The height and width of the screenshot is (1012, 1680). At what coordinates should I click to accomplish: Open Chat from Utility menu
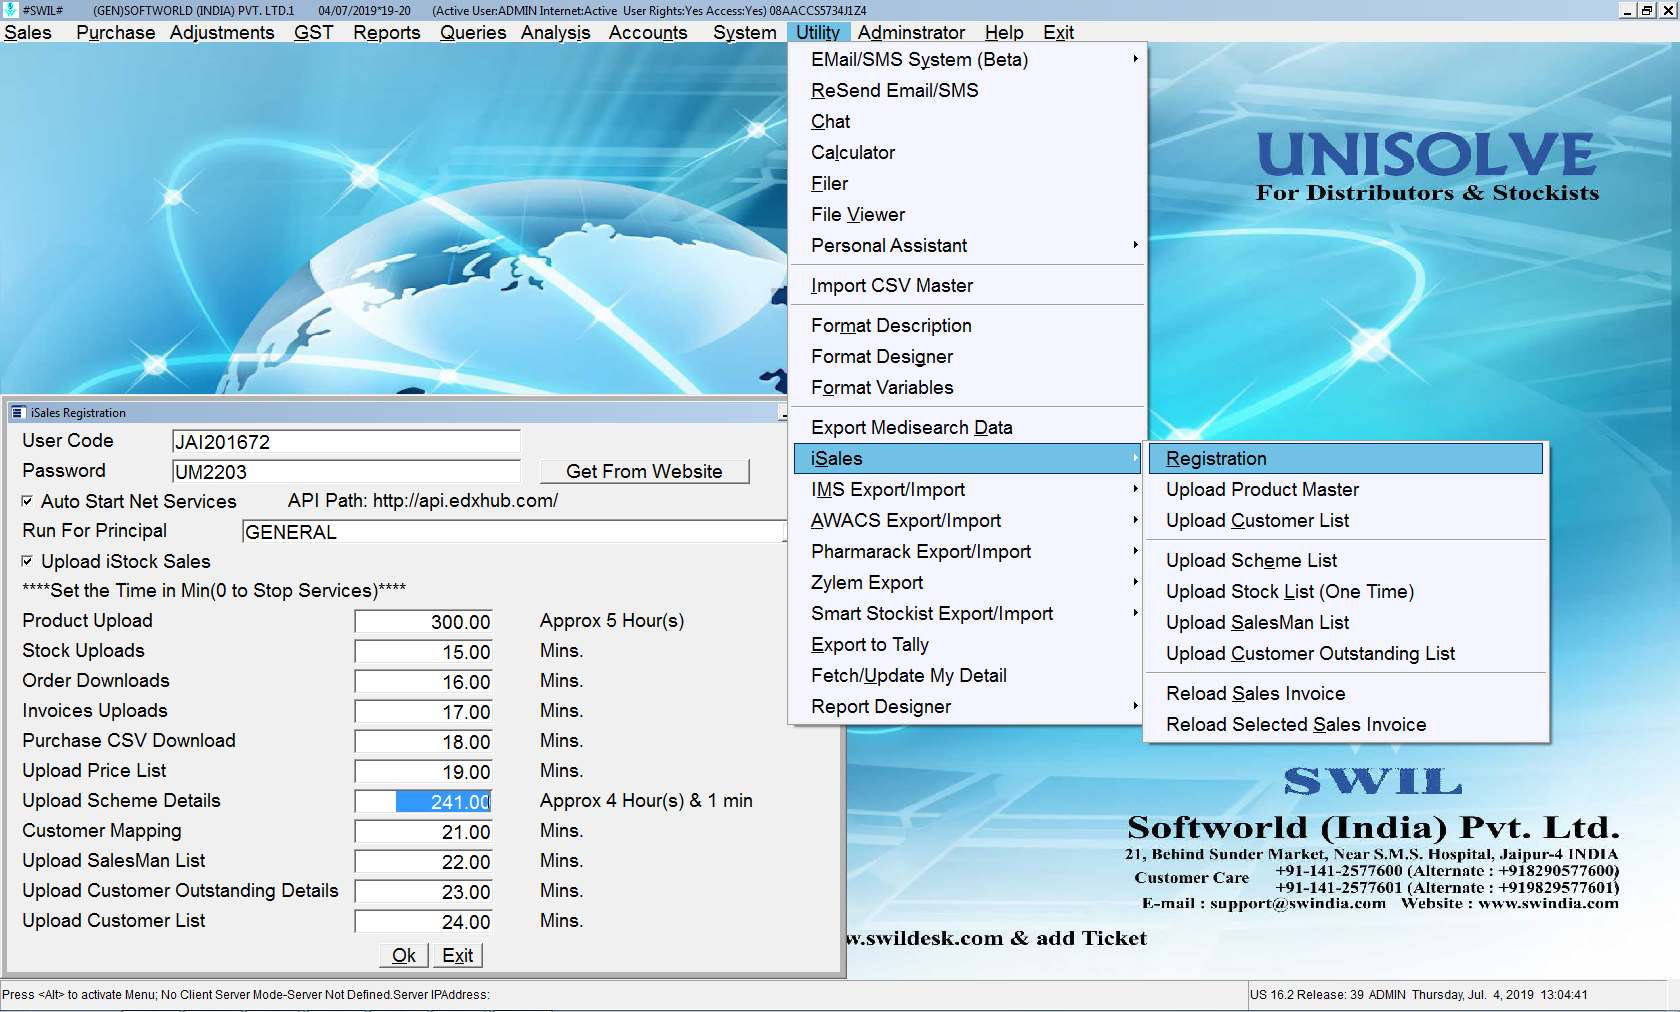[x=967, y=121]
